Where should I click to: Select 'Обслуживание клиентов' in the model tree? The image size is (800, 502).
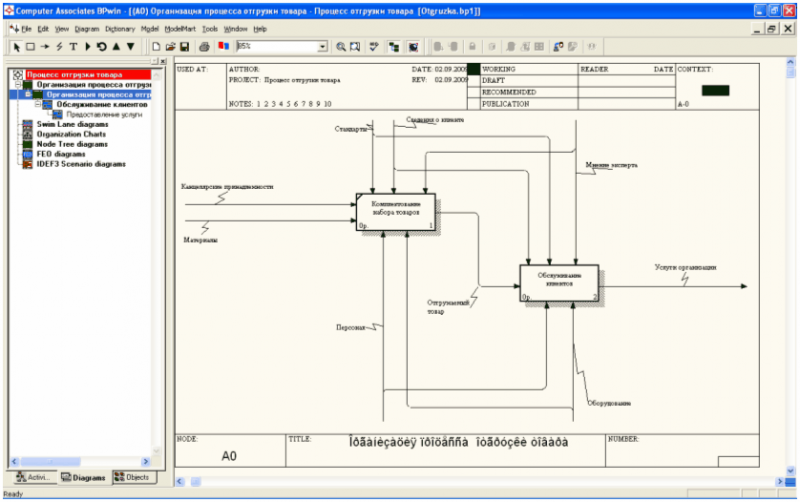pyautogui.click(x=102, y=104)
